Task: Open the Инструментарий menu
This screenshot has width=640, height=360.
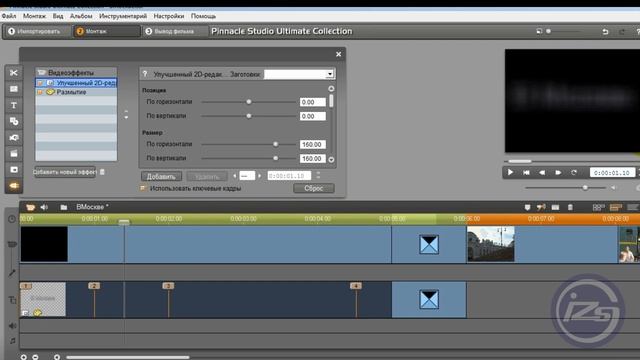Action: tap(123, 16)
